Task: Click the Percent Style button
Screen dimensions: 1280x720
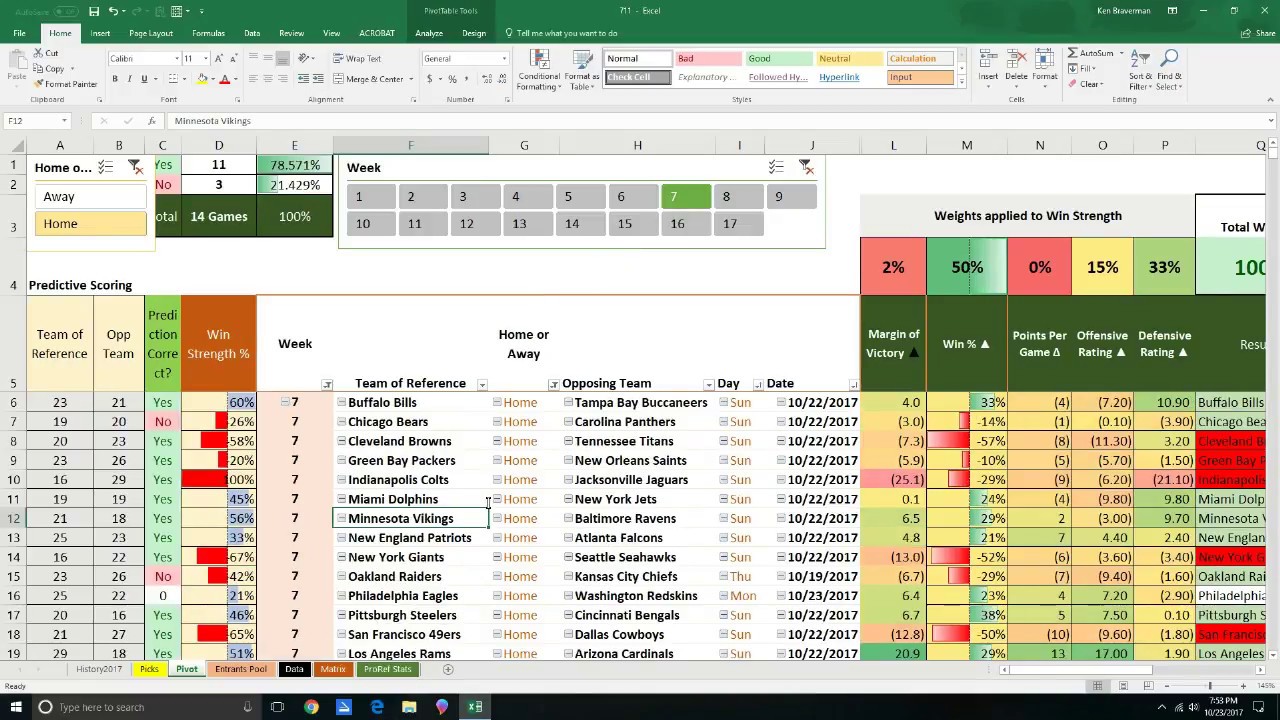Action: pyautogui.click(x=452, y=79)
